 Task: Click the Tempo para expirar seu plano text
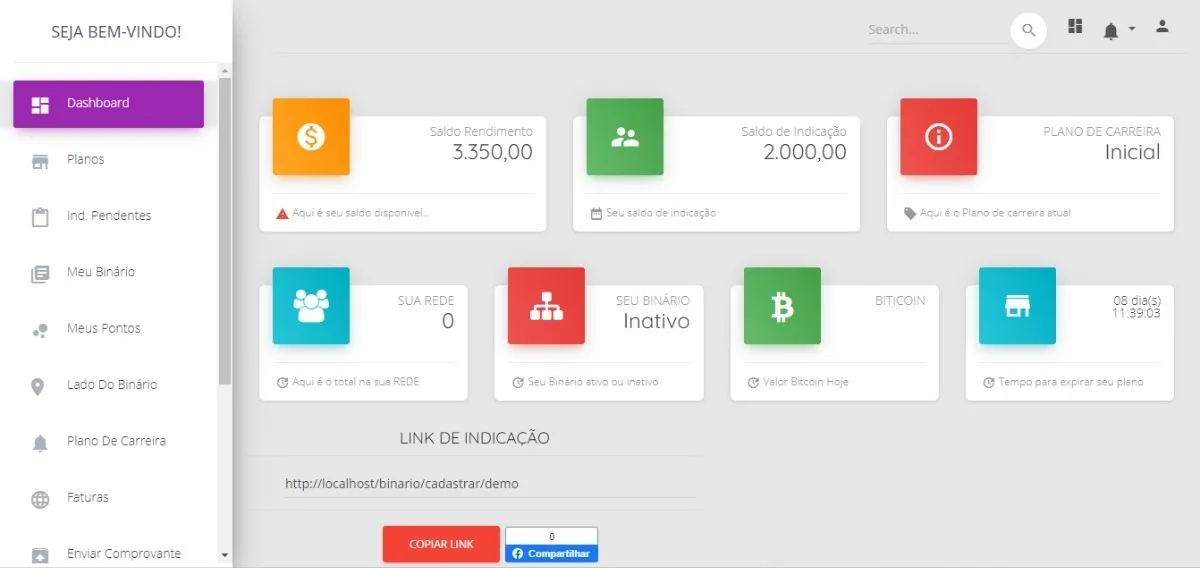[1070, 382]
